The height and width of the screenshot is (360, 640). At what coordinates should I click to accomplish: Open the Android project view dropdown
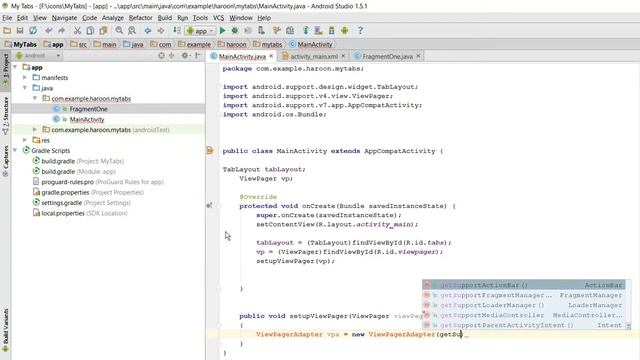pos(38,56)
